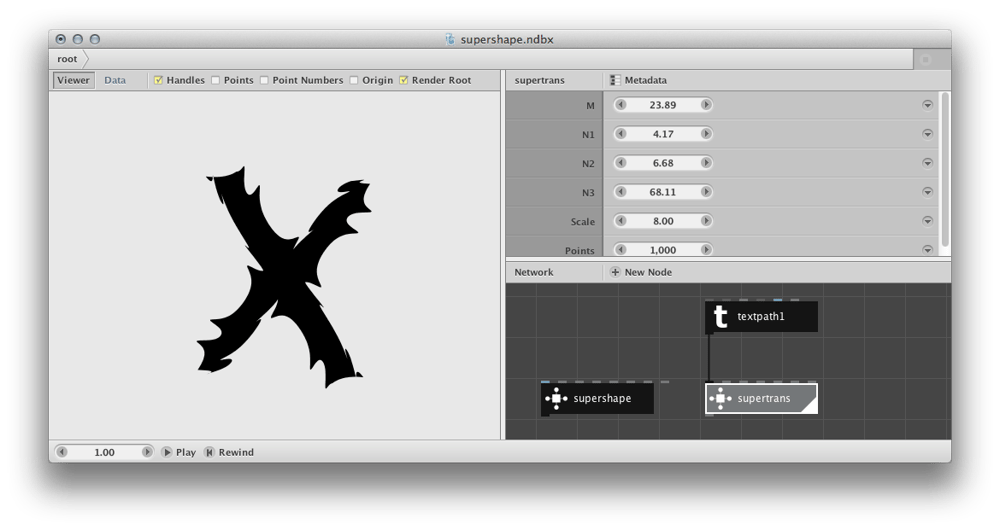Open the M parameter dropdown menu
1000x530 pixels.
[927, 105]
